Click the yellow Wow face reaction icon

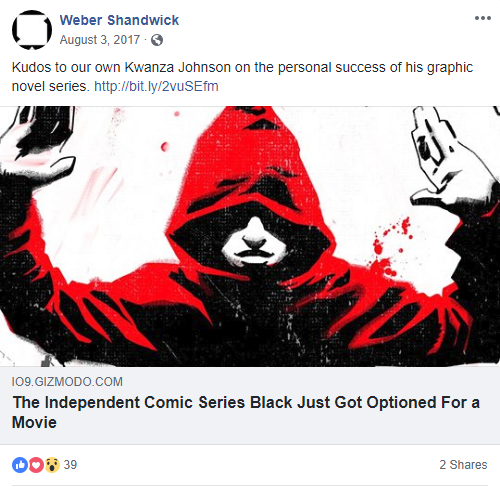(52, 465)
